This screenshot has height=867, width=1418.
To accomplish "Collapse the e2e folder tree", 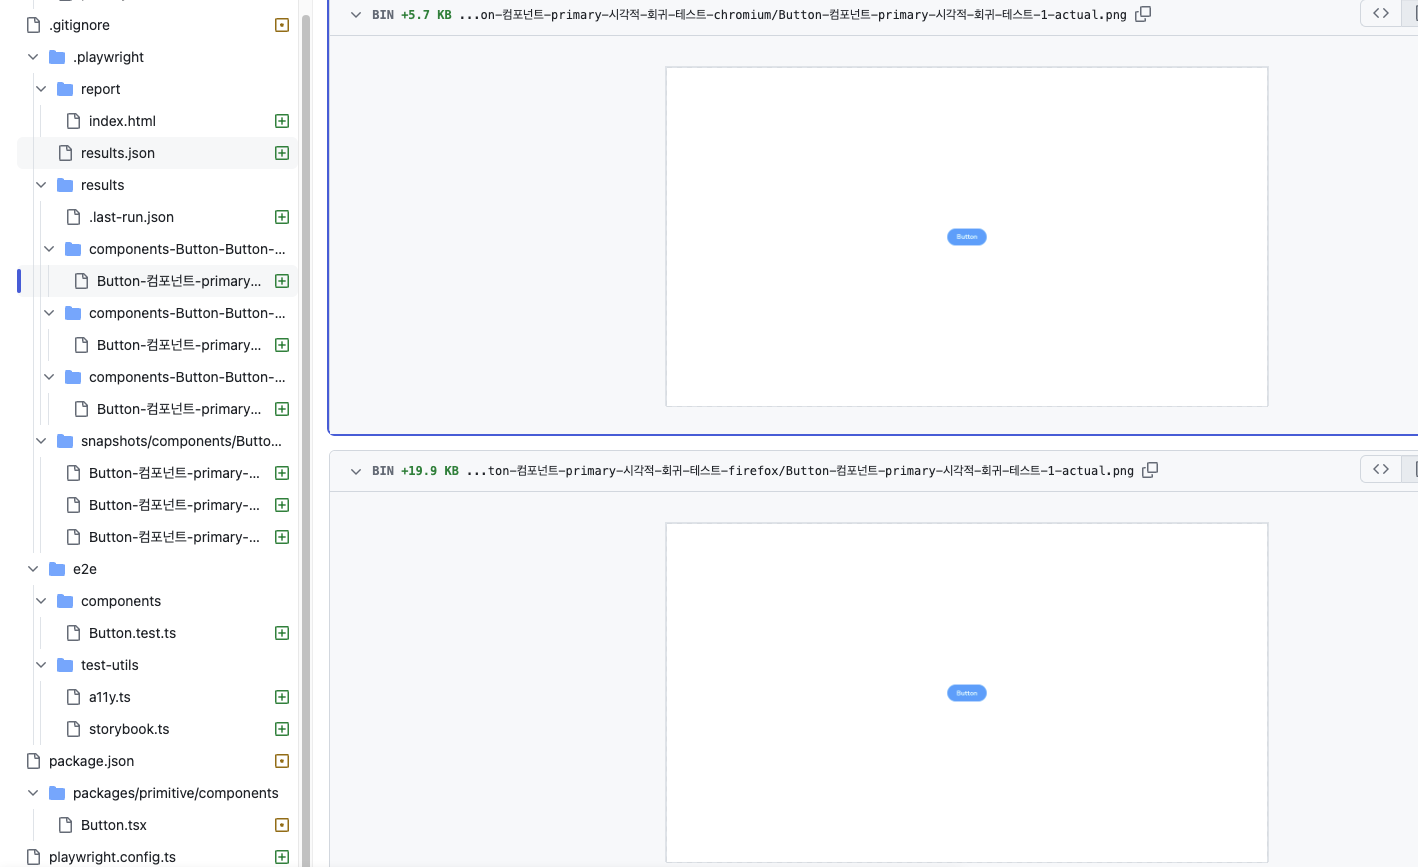I will tap(33, 569).
